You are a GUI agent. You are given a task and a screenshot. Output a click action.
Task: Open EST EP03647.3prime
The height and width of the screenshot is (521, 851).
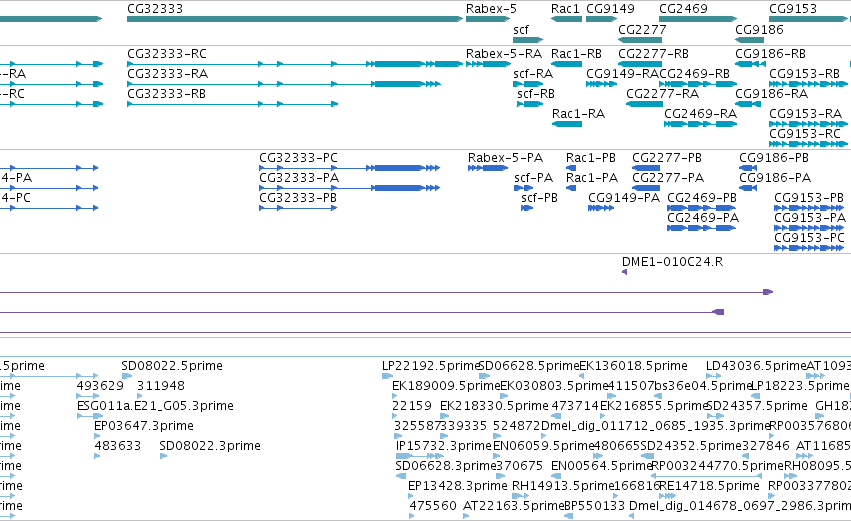[97, 436]
